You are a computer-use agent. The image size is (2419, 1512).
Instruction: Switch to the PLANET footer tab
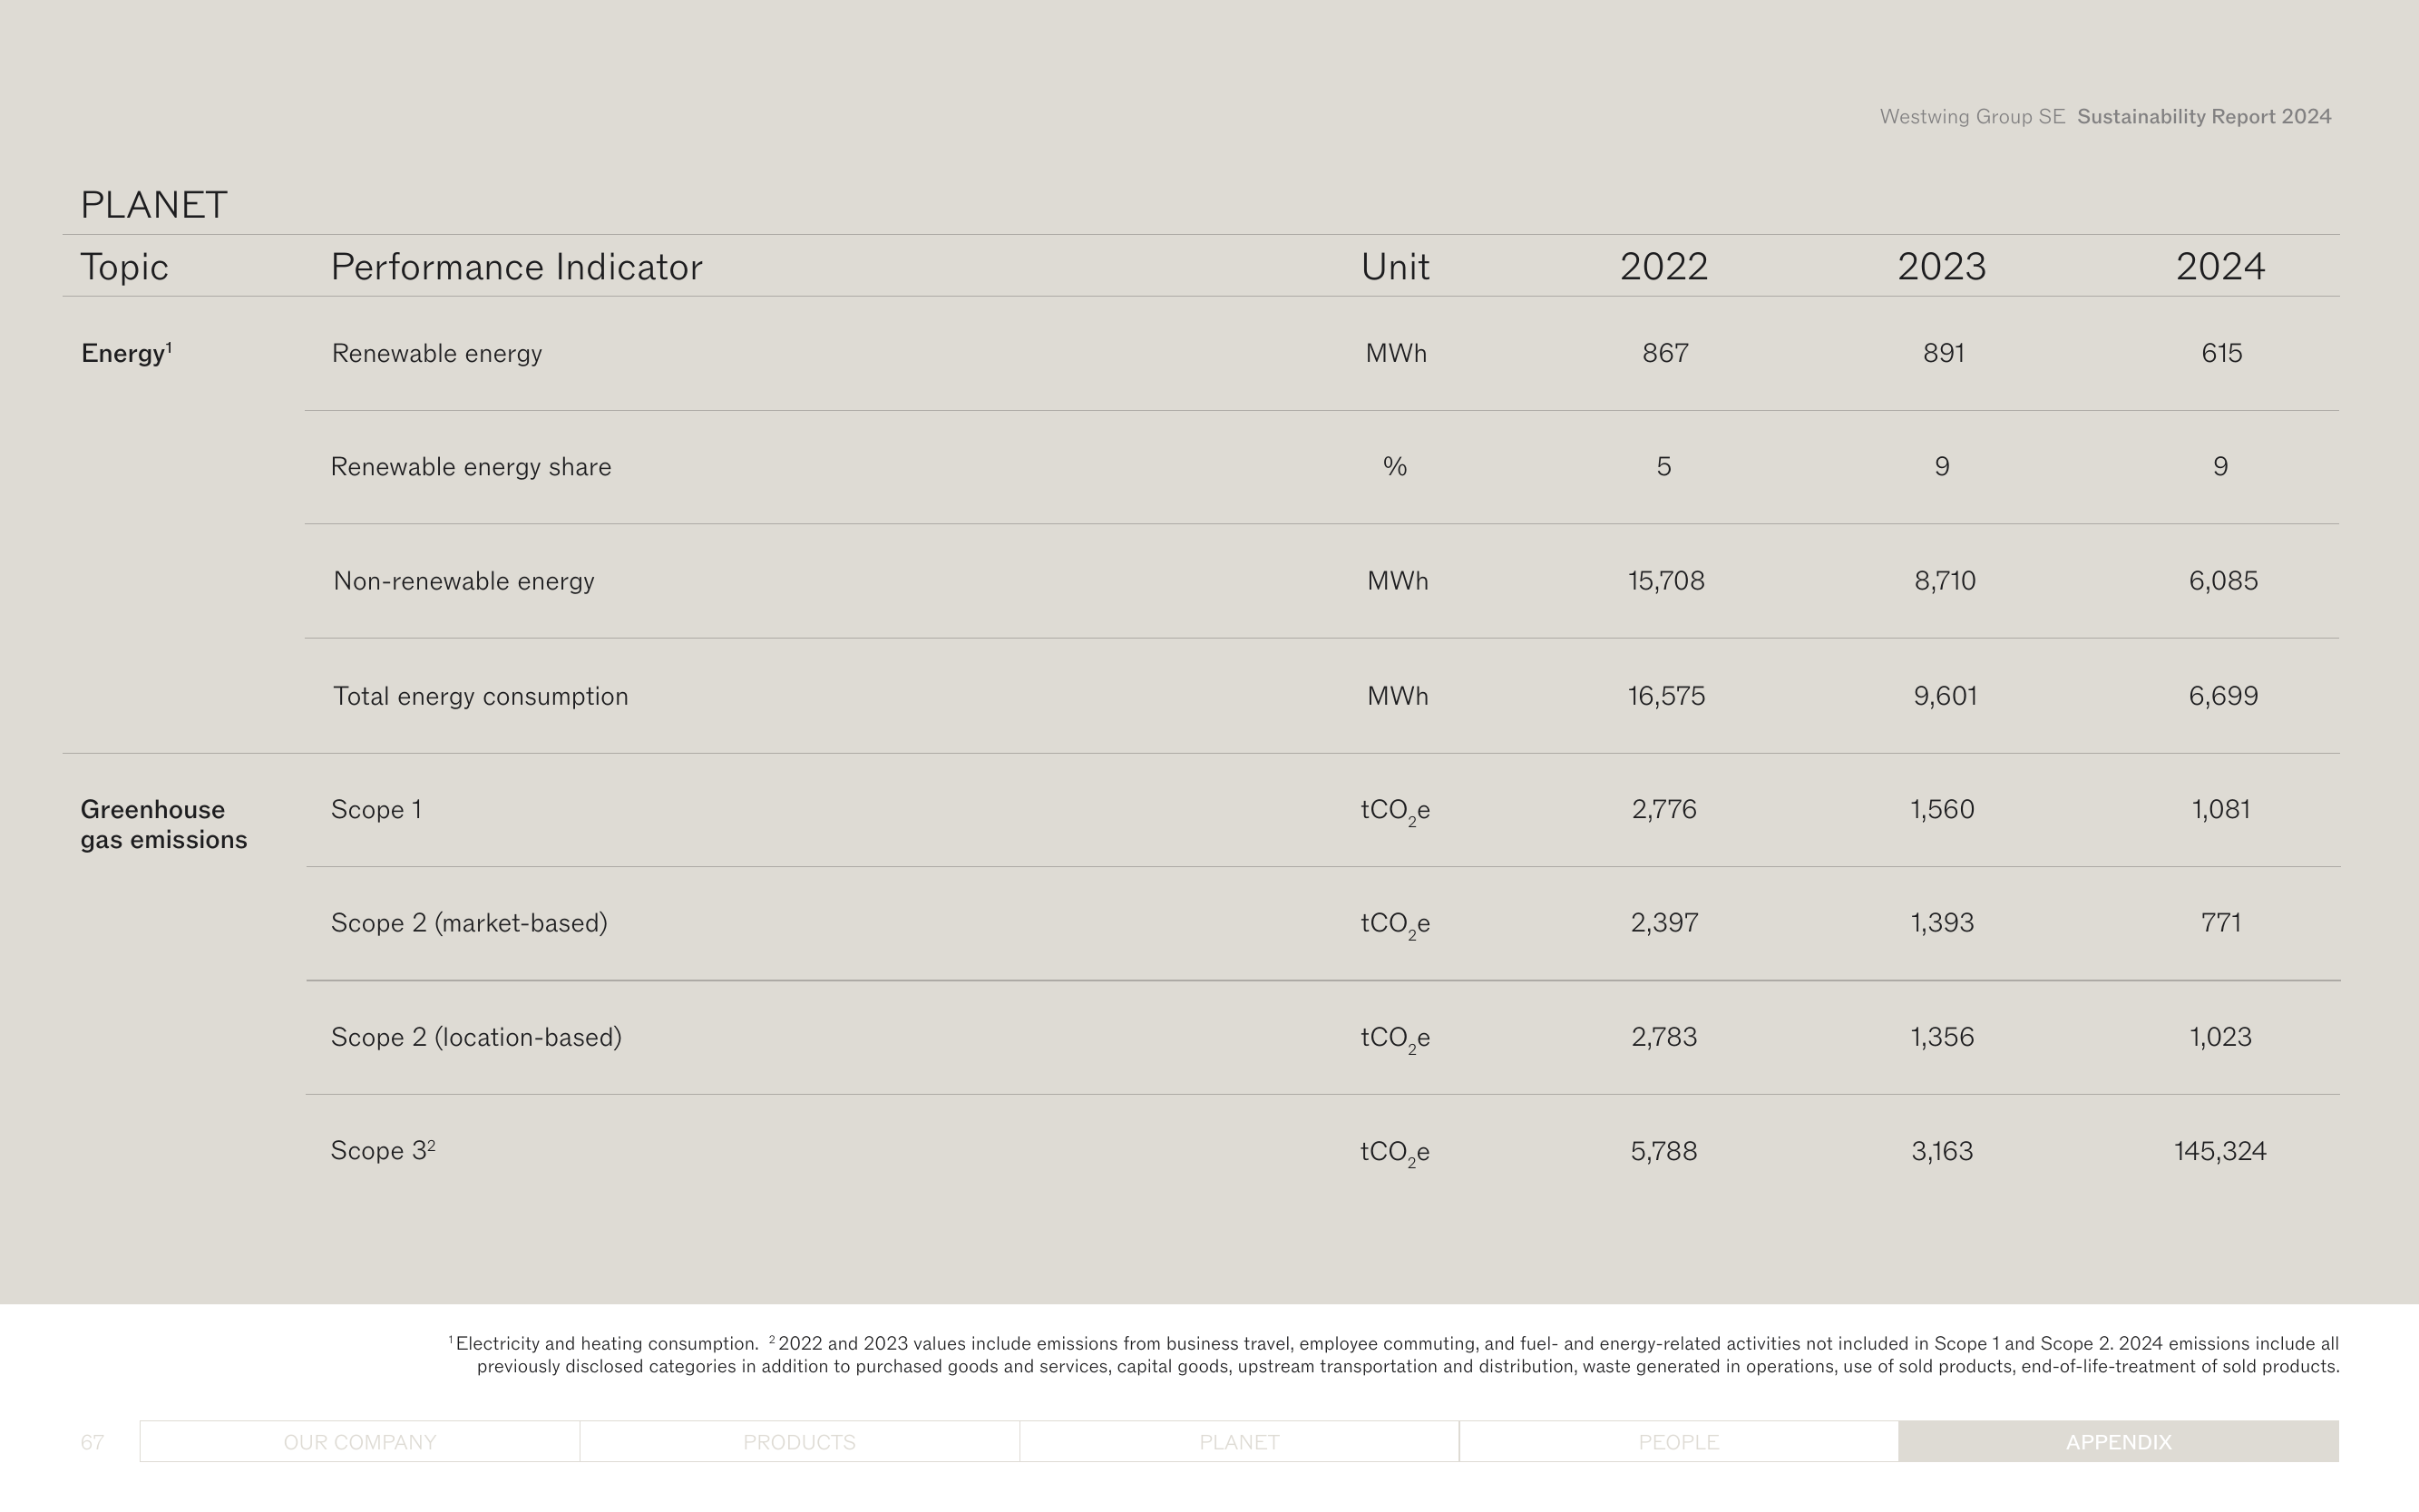click(x=1239, y=1441)
